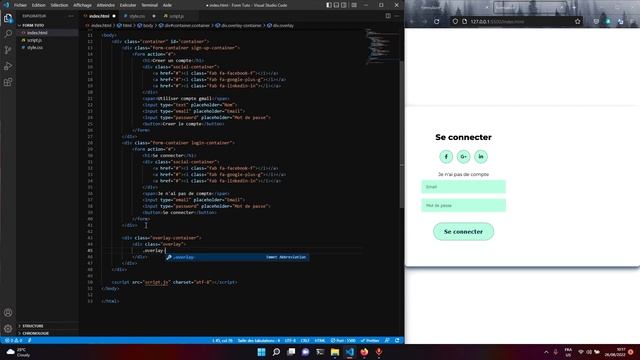Open the Edition menu
The height and width of the screenshot is (360, 640).
[39, 5]
